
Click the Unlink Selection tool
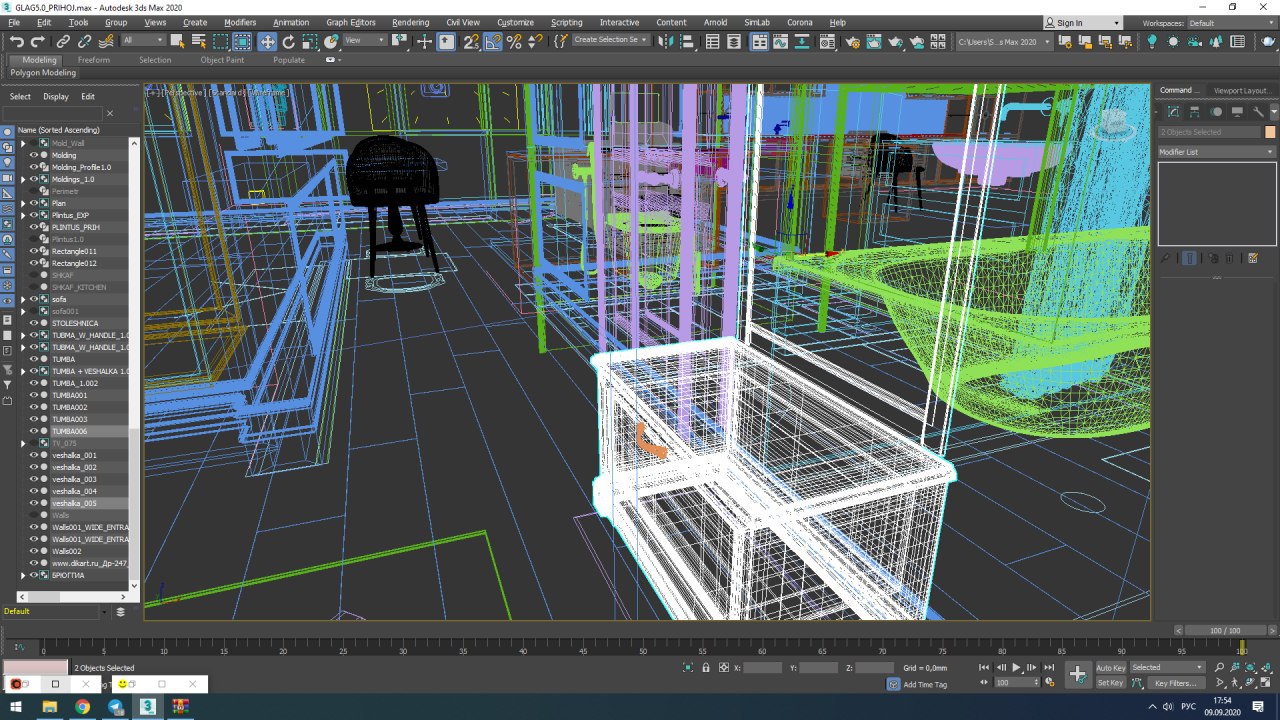[x=84, y=41]
